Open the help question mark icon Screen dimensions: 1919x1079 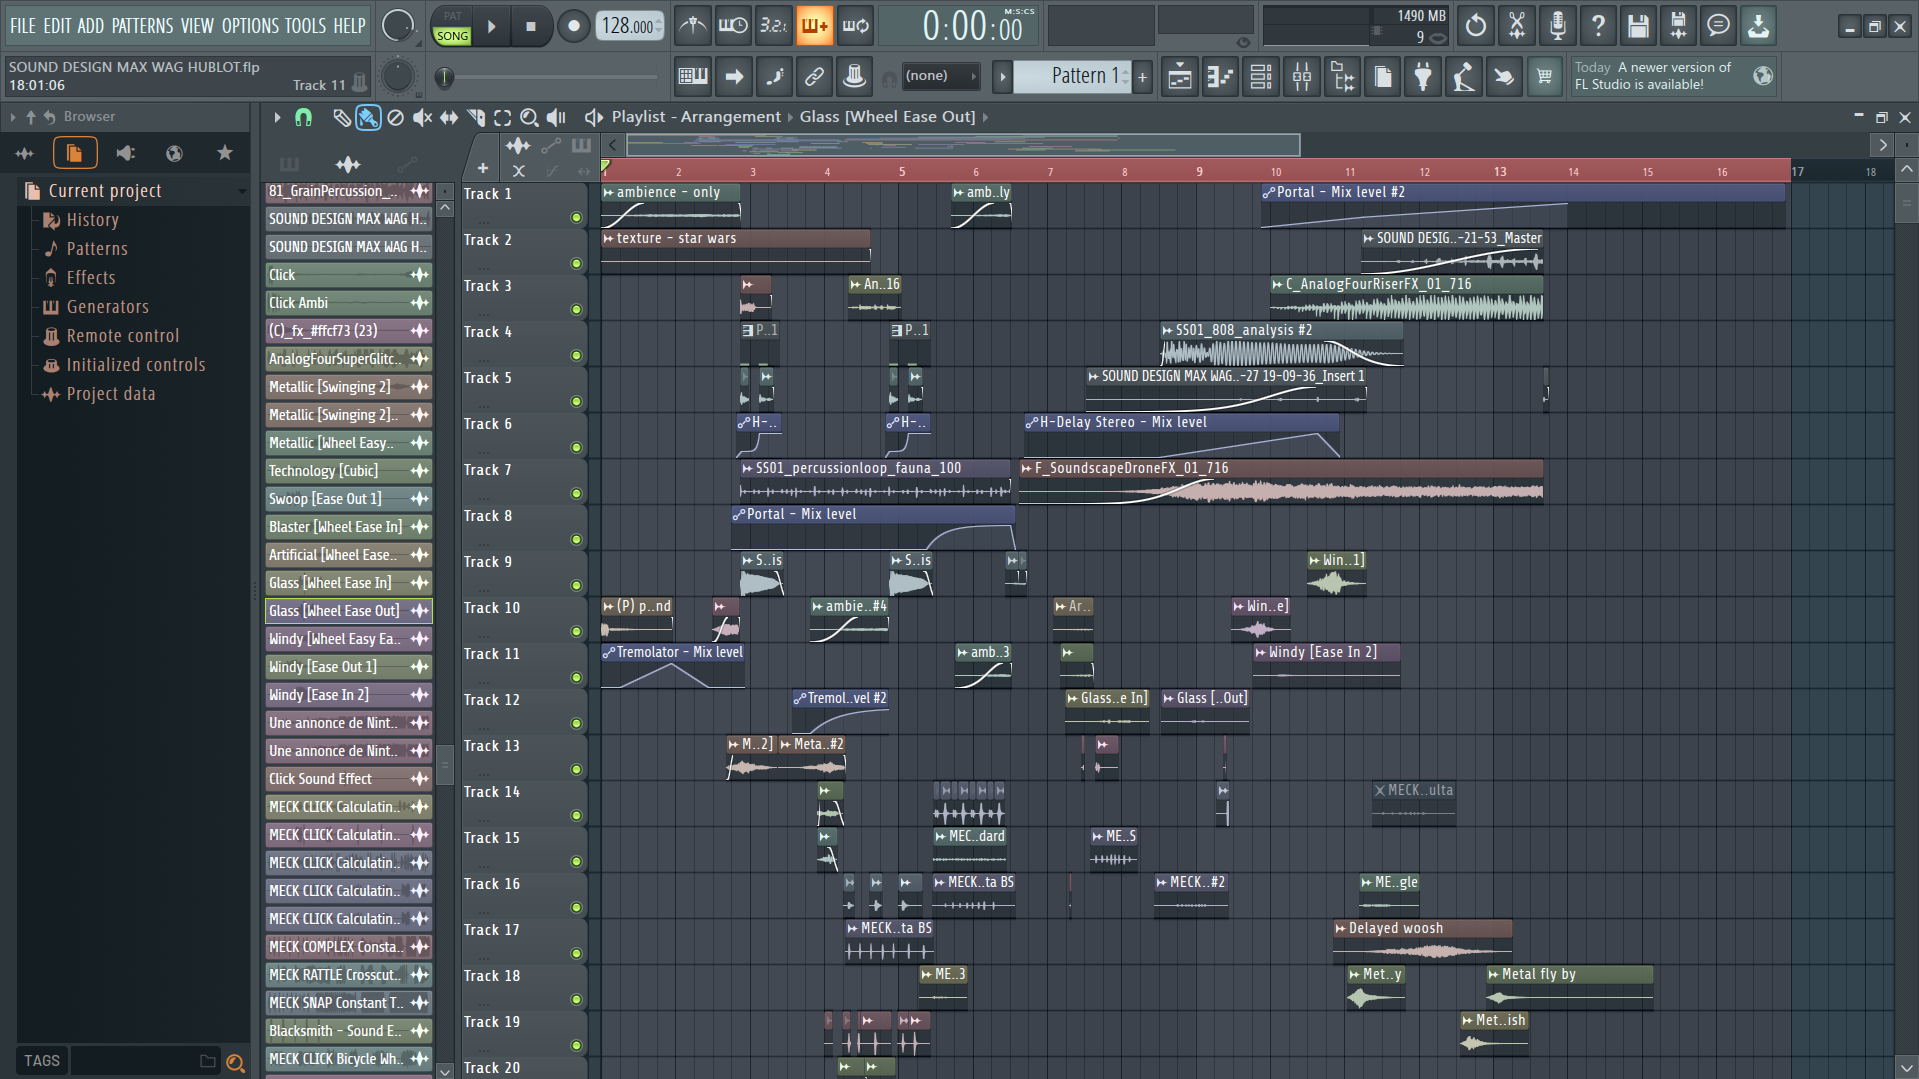click(1598, 26)
